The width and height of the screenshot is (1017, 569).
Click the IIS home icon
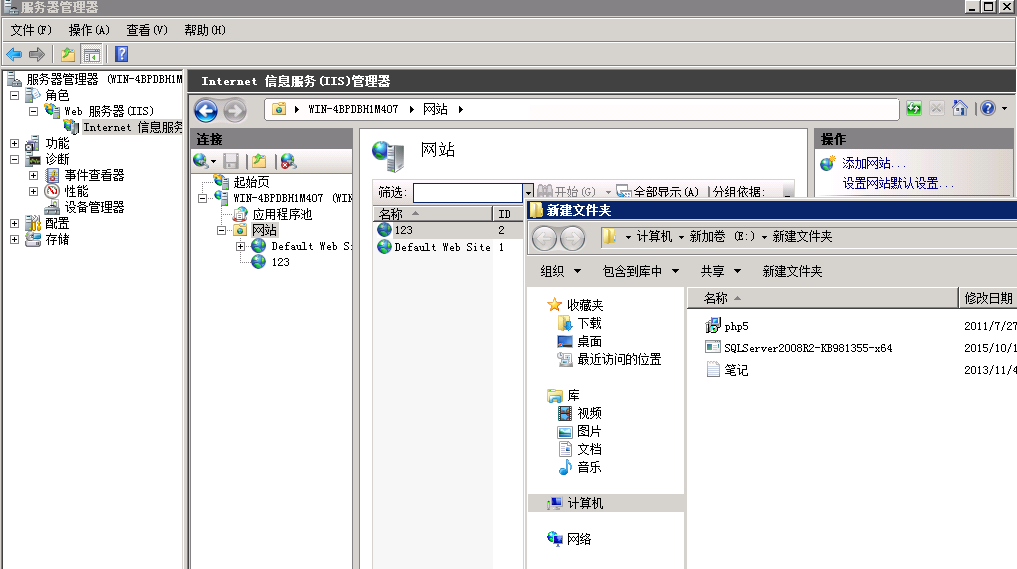[x=960, y=108]
